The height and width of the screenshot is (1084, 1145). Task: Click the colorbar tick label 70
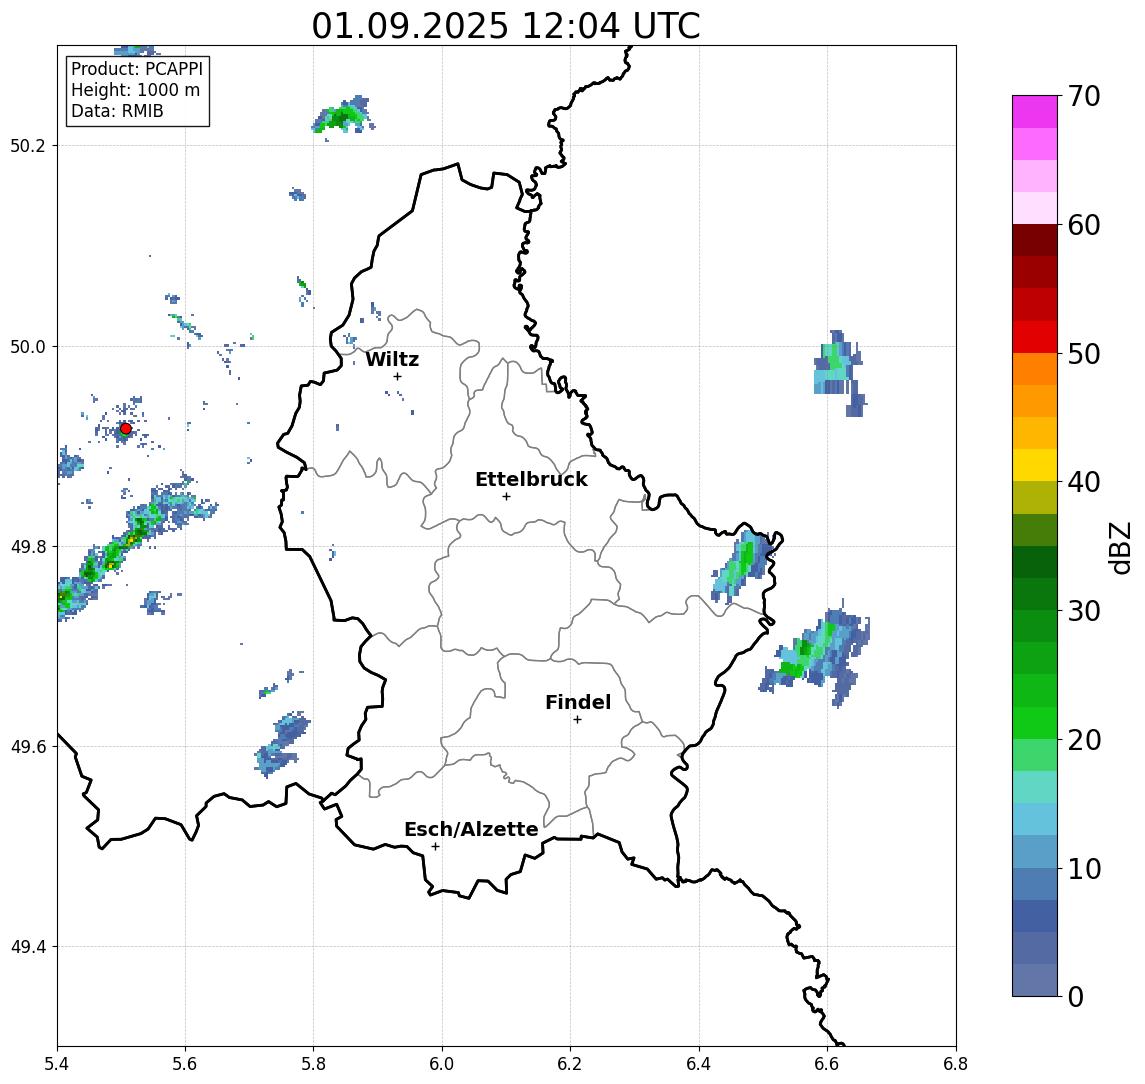tap(1084, 96)
